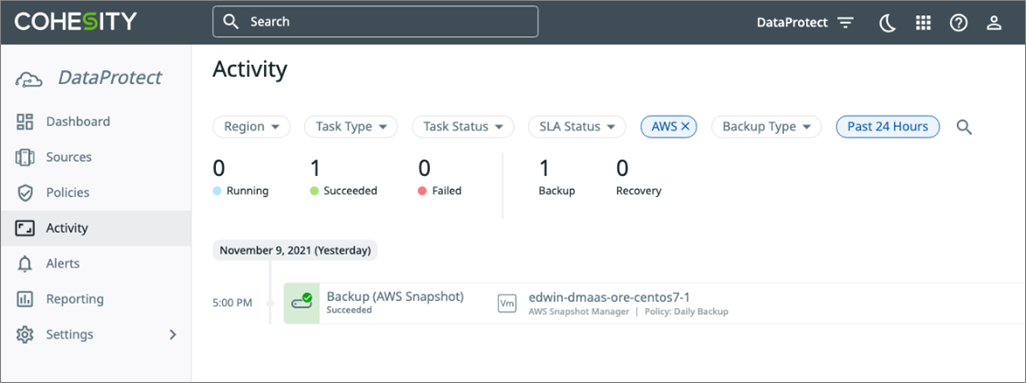The height and width of the screenshot is (383, 1026).
Task: Click the green backup succeeded icon
Action: pos(302,303)
